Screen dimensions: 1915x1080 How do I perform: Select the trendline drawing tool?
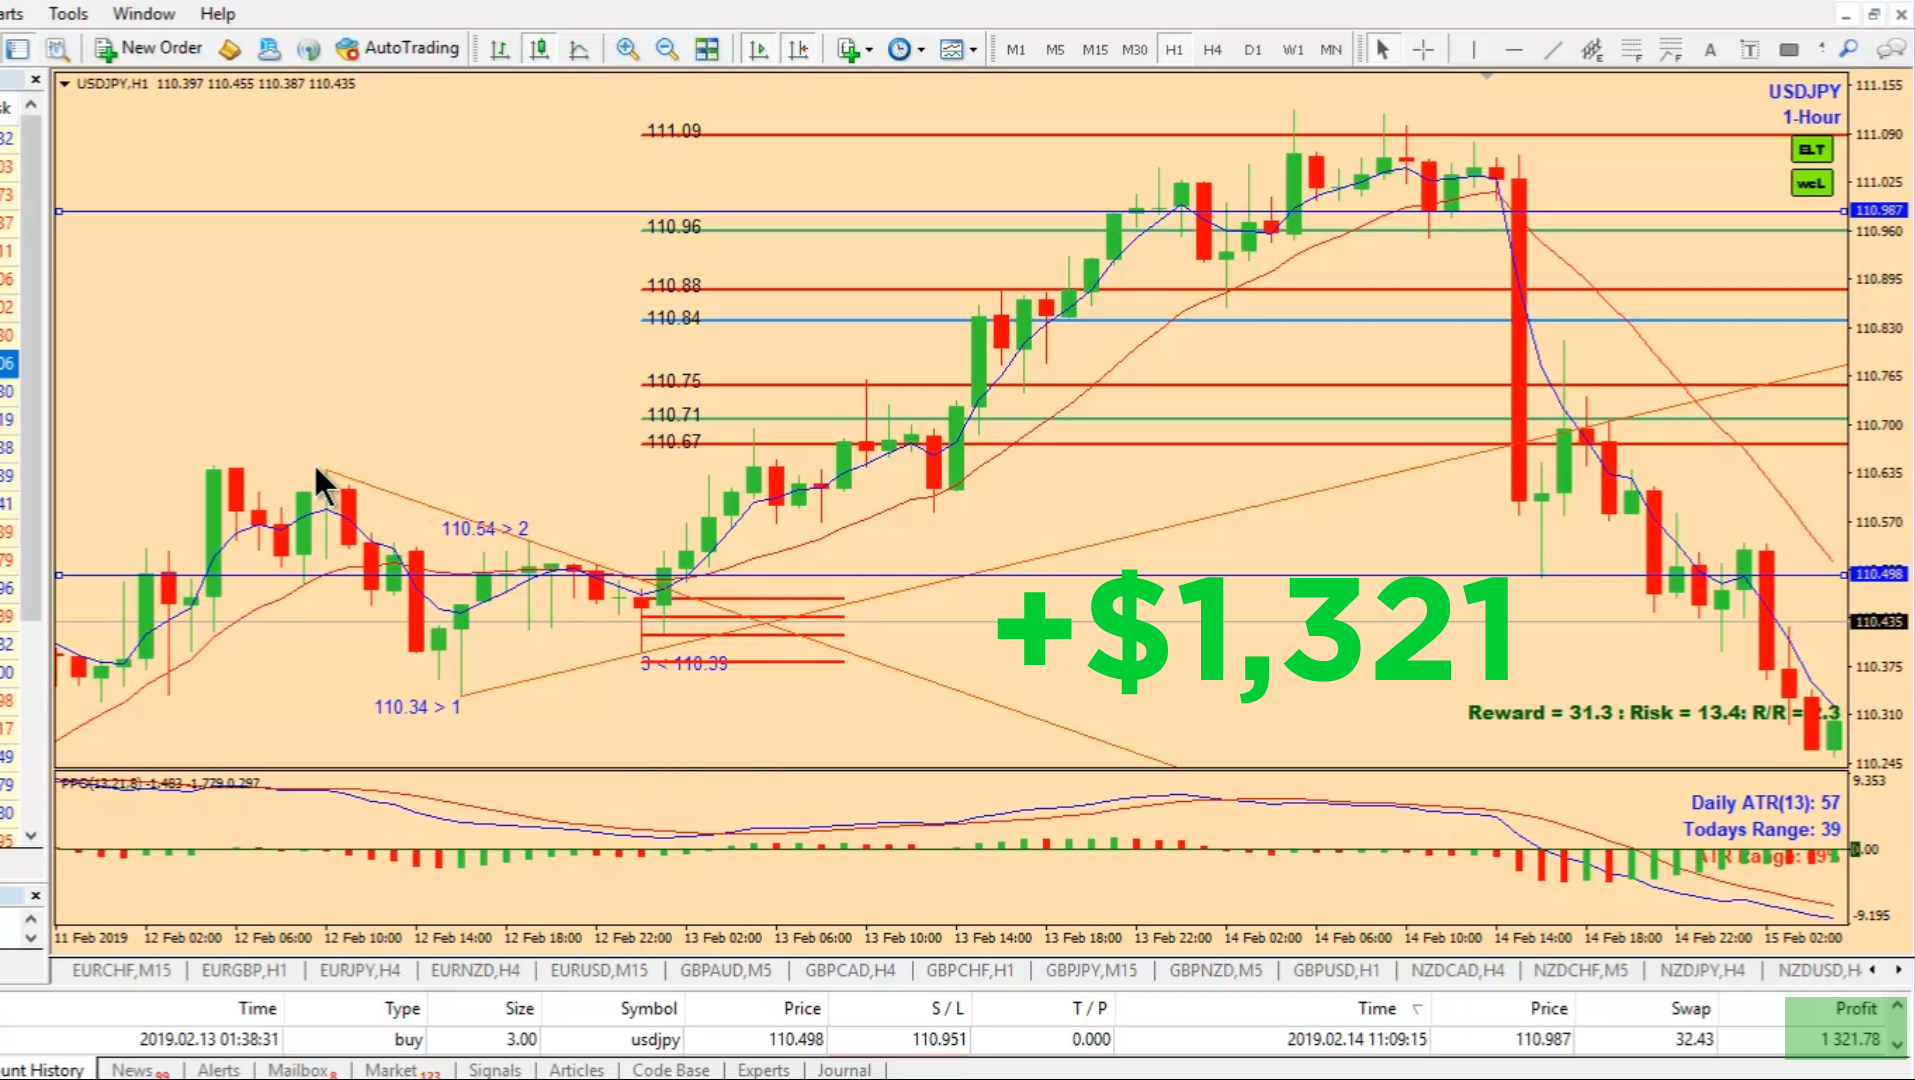pos(1552,49)
